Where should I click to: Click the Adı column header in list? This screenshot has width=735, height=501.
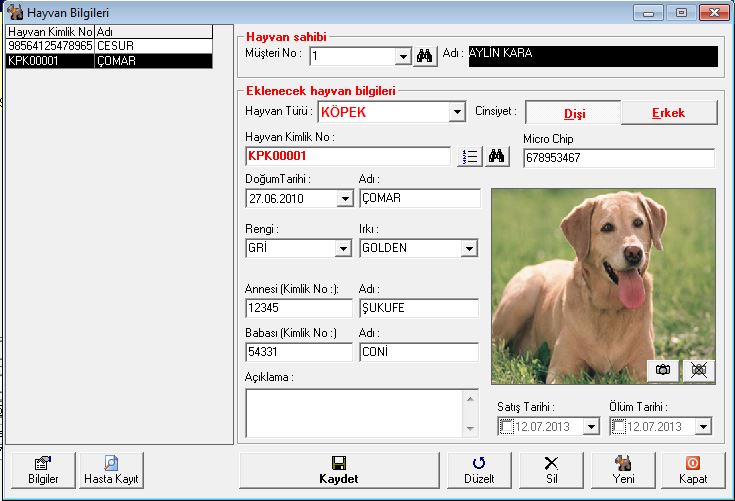coord(154,32)
